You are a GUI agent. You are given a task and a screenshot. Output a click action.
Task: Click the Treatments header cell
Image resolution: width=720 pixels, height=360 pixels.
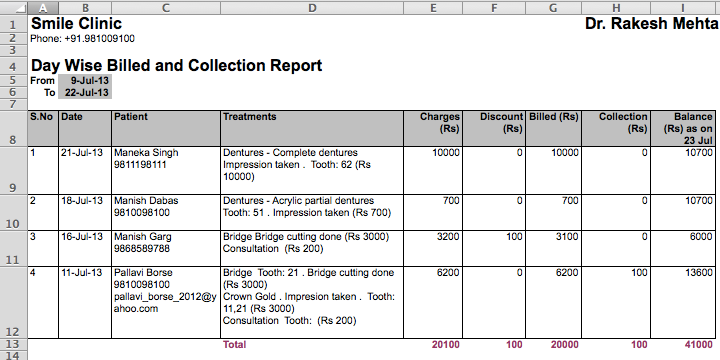(312, 129)
